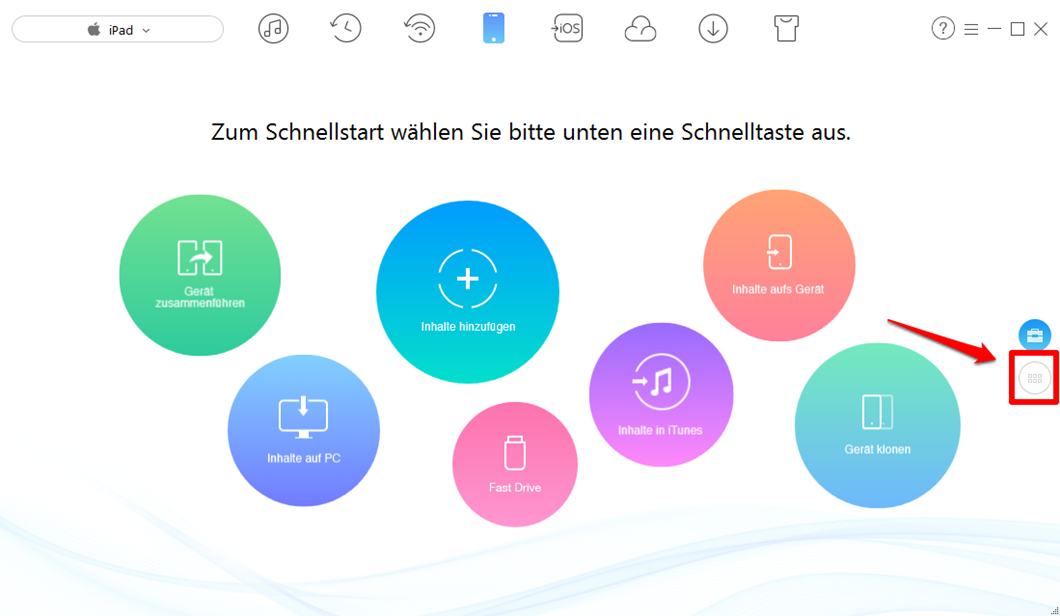The width and height of the screenshot is (1060, 616).
Task: Click the Fast Drive shortcut
Action: click(515, 465)
